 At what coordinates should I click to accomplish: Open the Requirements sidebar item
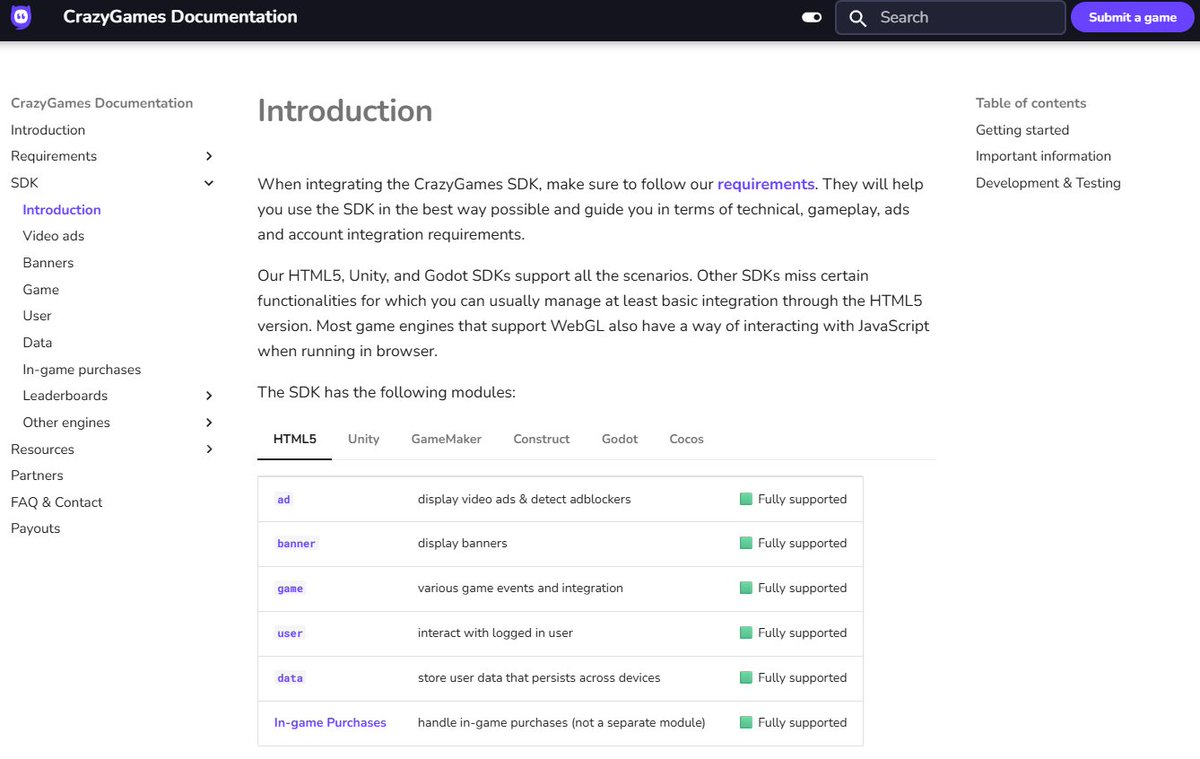tap(54, 156)
